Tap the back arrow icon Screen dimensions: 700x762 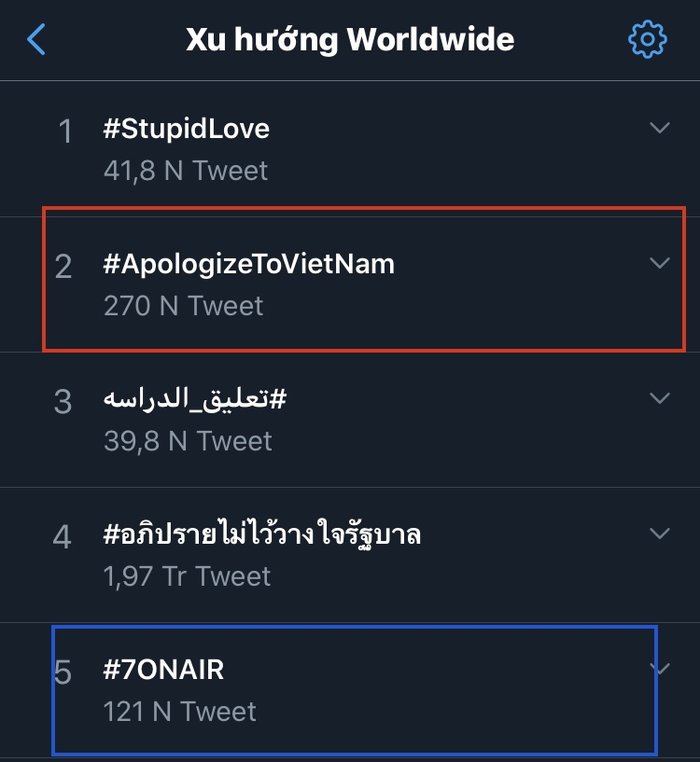[x=36, y=39]
